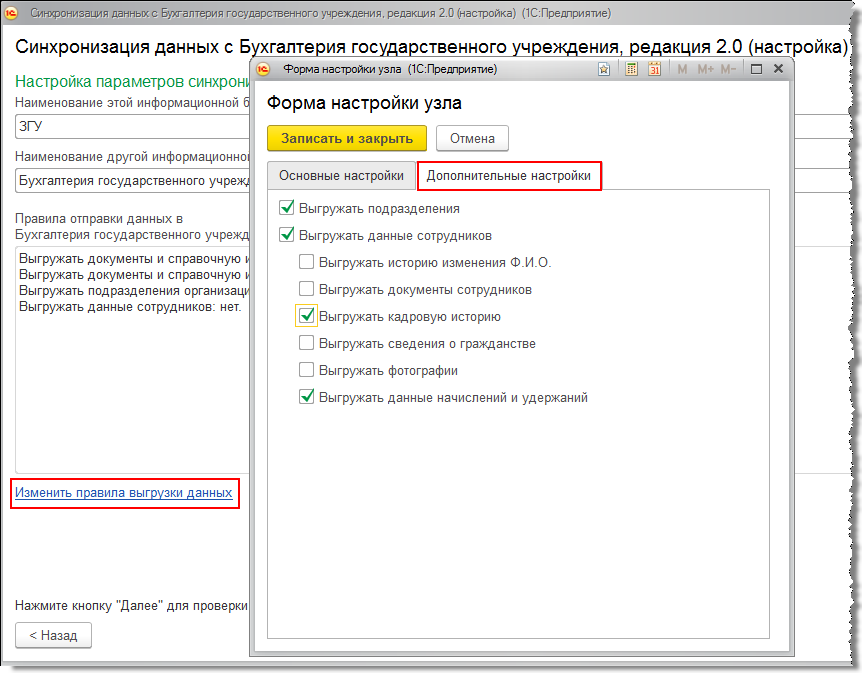This screenshot has height=673, width=862.
Task: Go back with the Назад button
Action: 53,635
